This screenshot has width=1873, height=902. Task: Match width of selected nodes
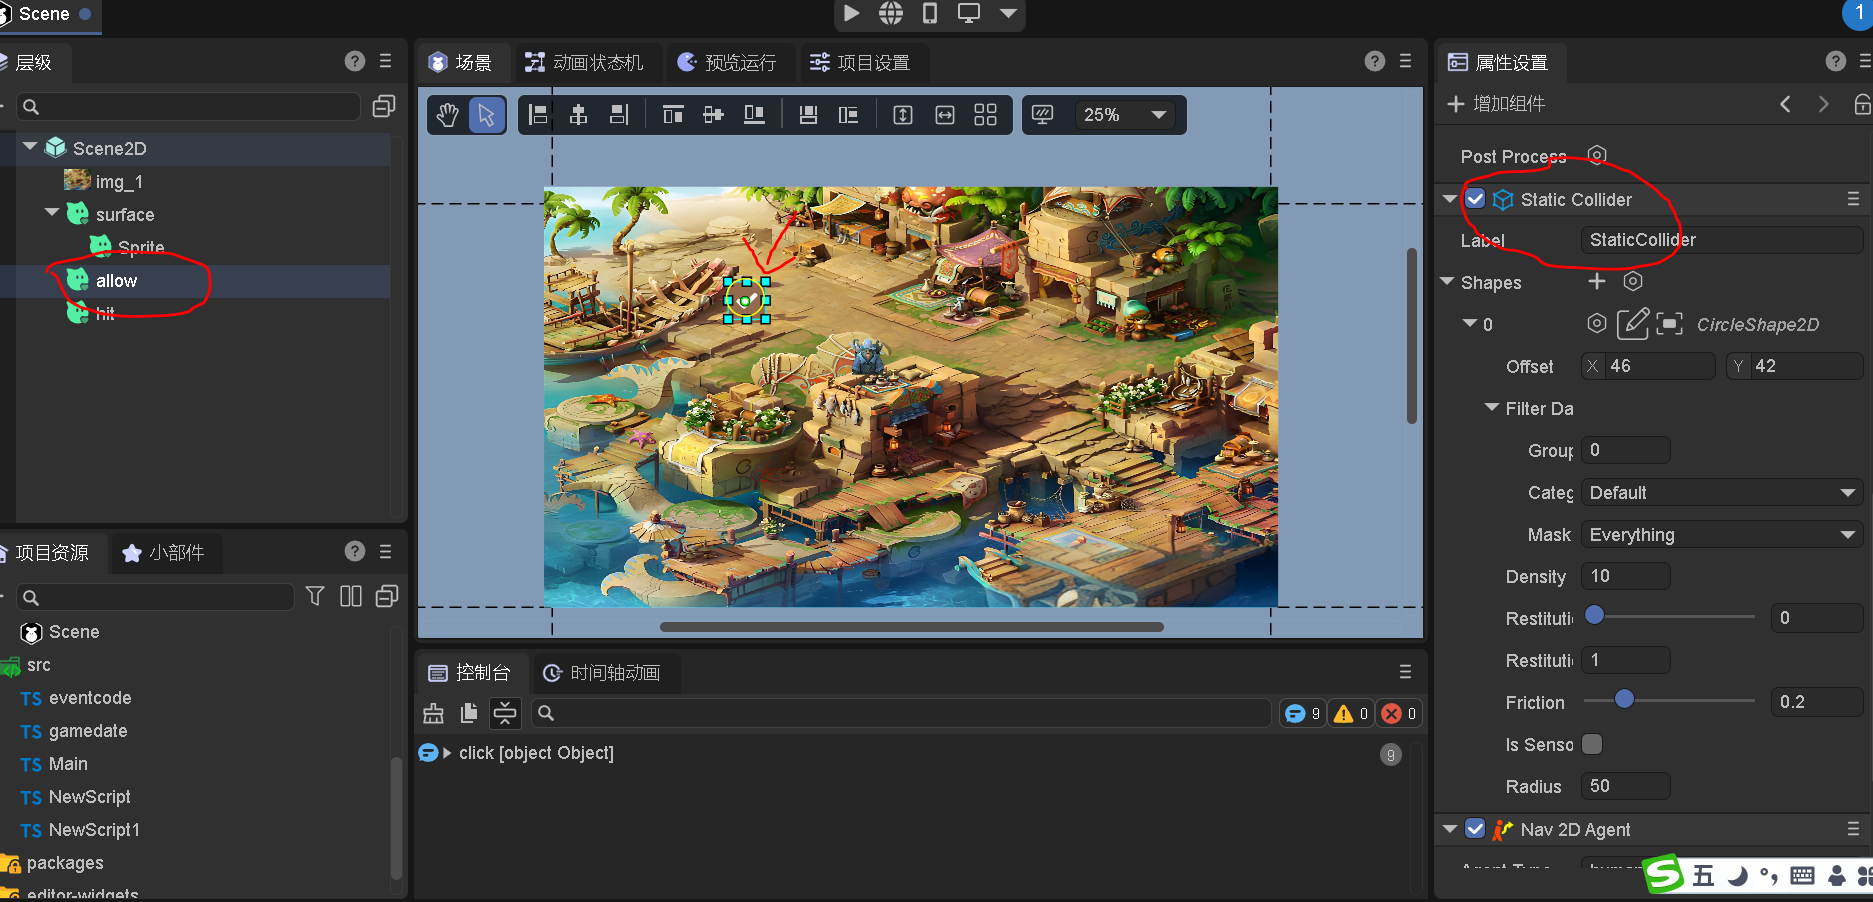click(x=944, y=115)
